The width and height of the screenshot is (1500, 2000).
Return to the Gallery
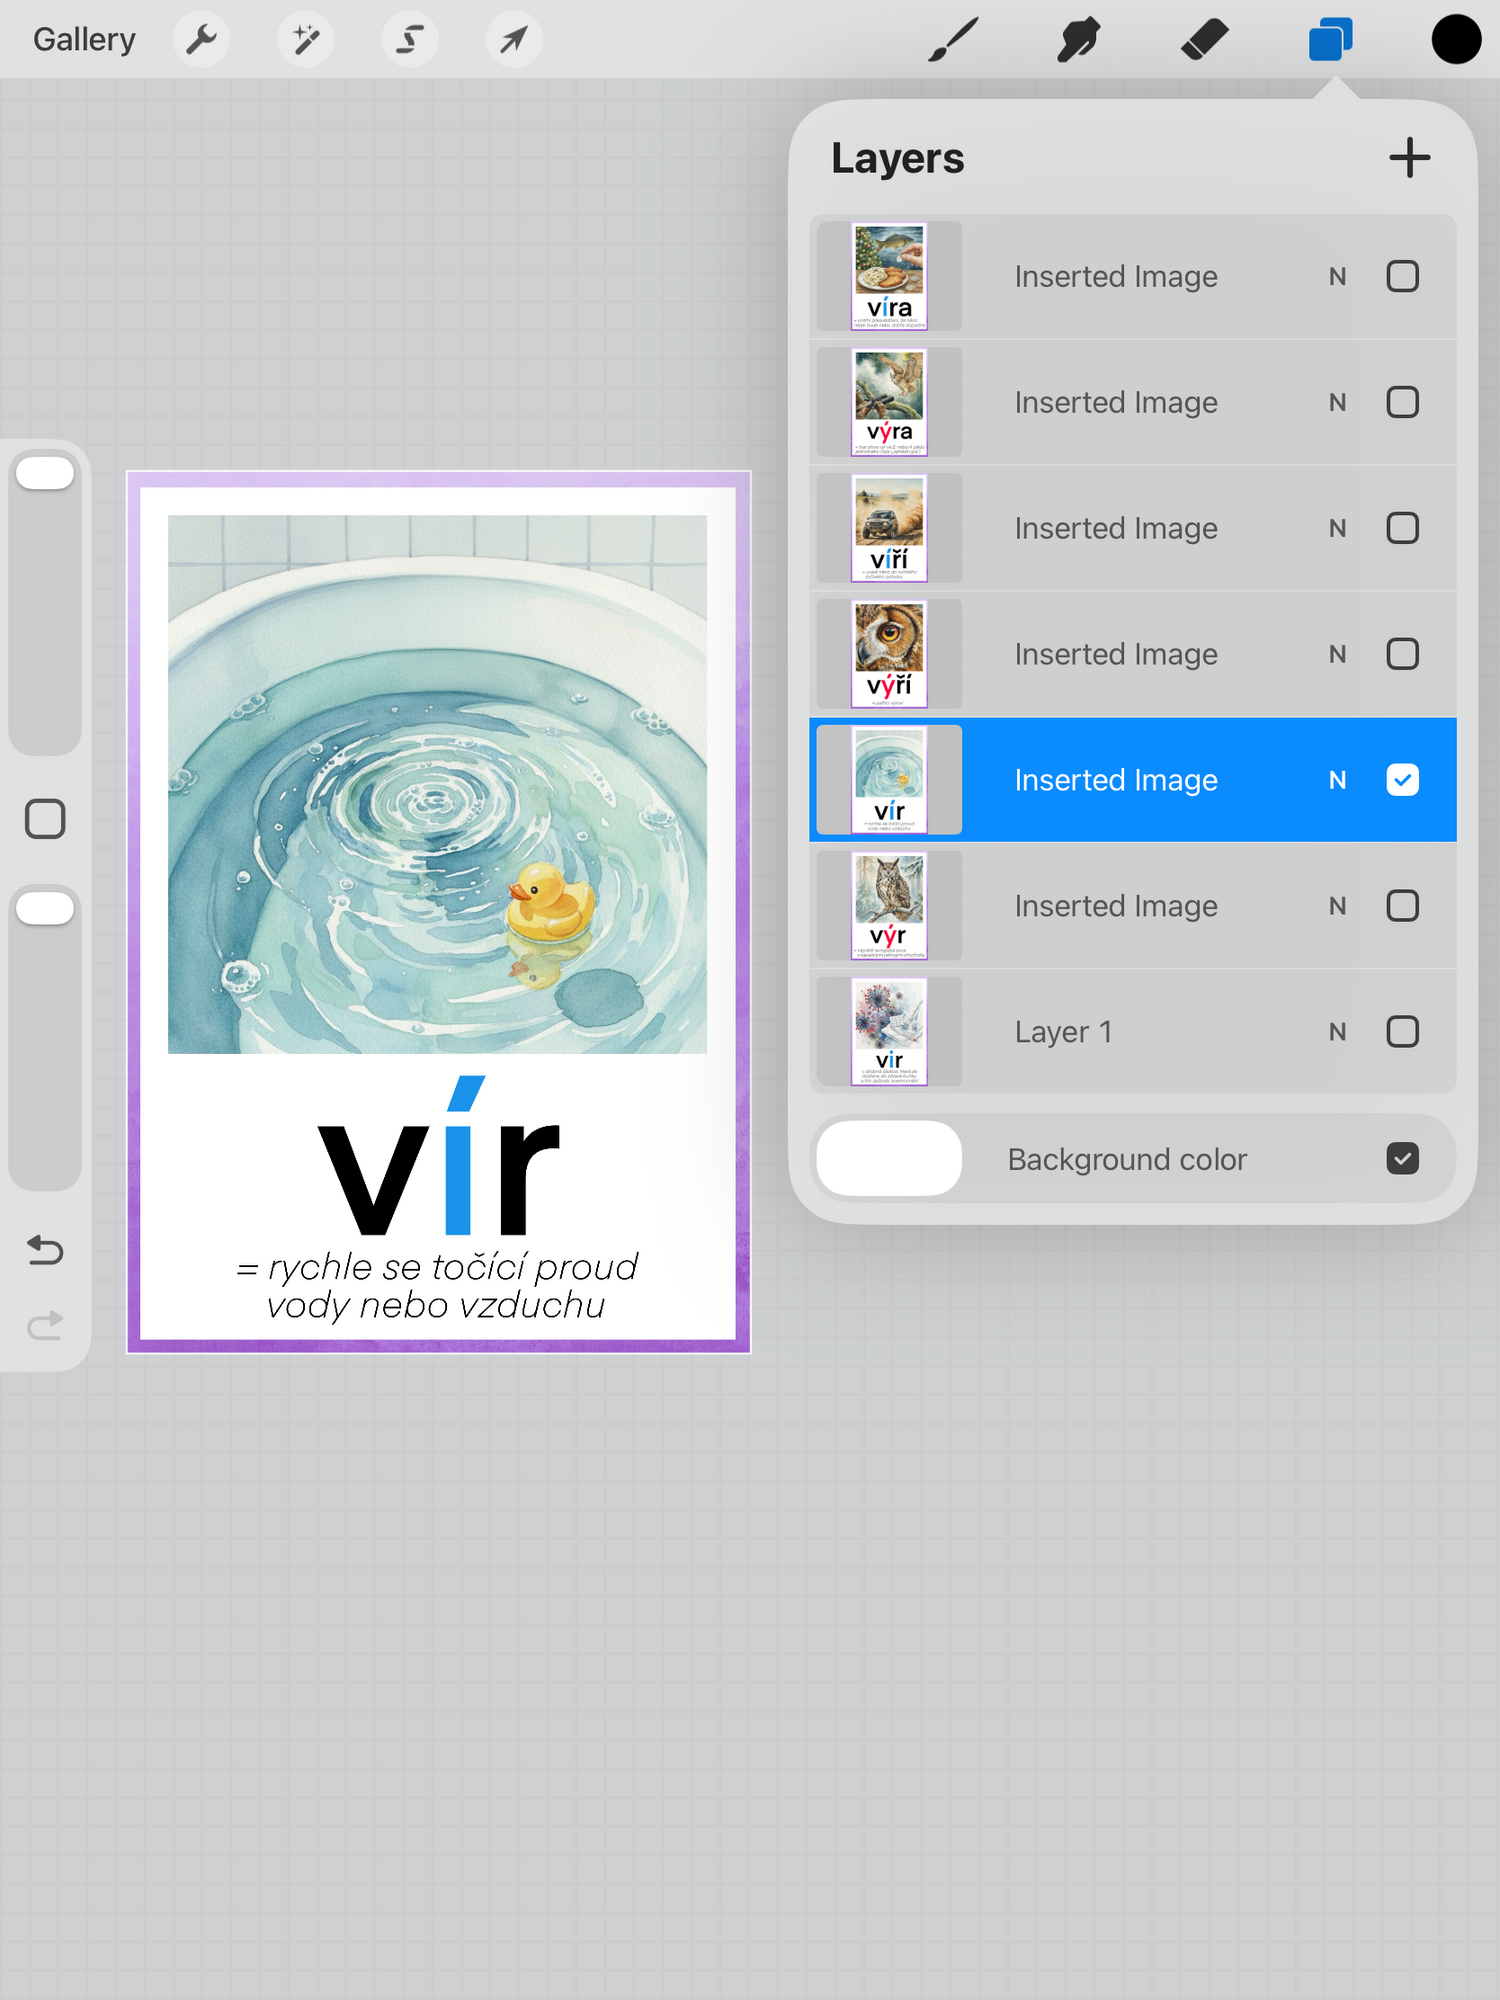[84, 40]
